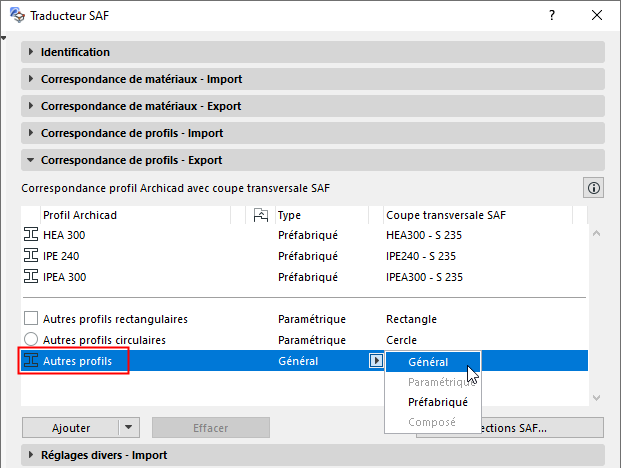Expand Correspondance de profils - Import
This screenshot has width=621, height=468.
313,133
